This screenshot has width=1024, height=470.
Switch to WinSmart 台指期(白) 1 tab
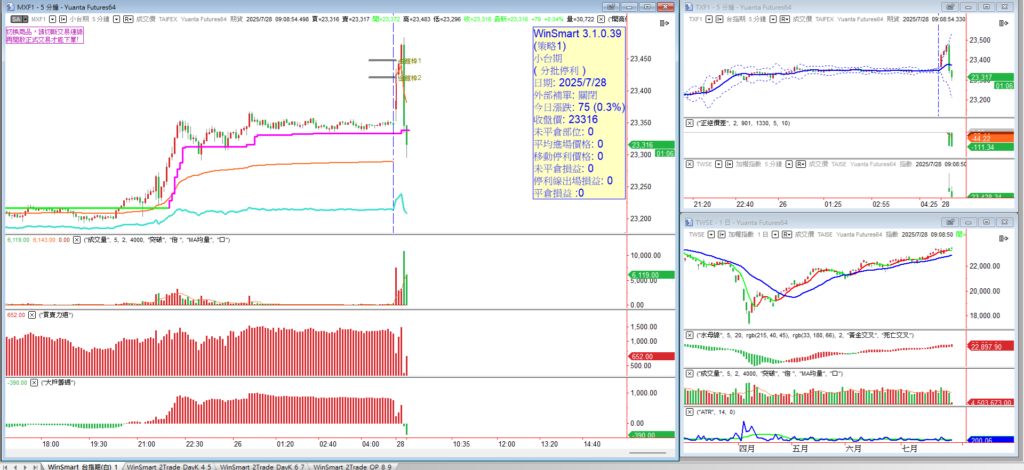coord(83,466)
